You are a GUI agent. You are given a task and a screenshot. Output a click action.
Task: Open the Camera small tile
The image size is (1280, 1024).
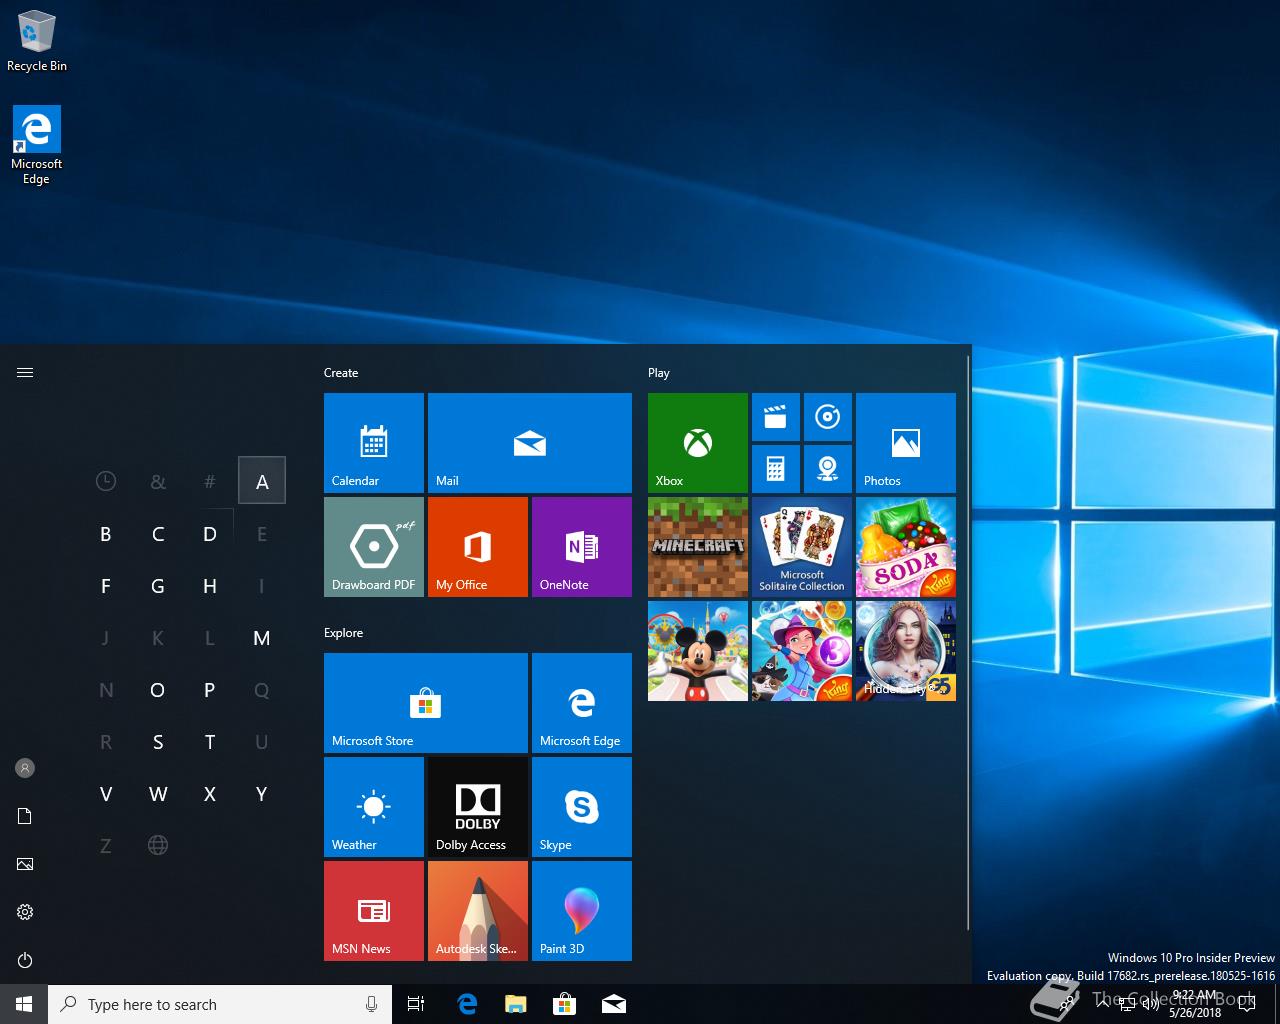[x=828, y=469]
